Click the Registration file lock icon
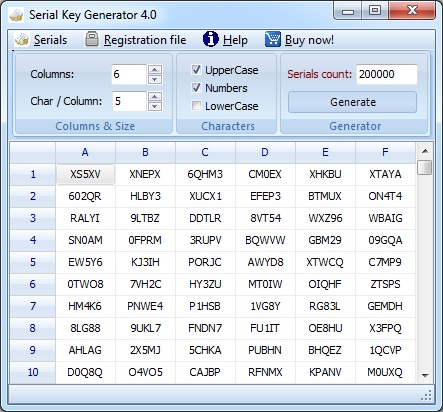Screen dimensions: 443x412 click(x=92, y=39)
